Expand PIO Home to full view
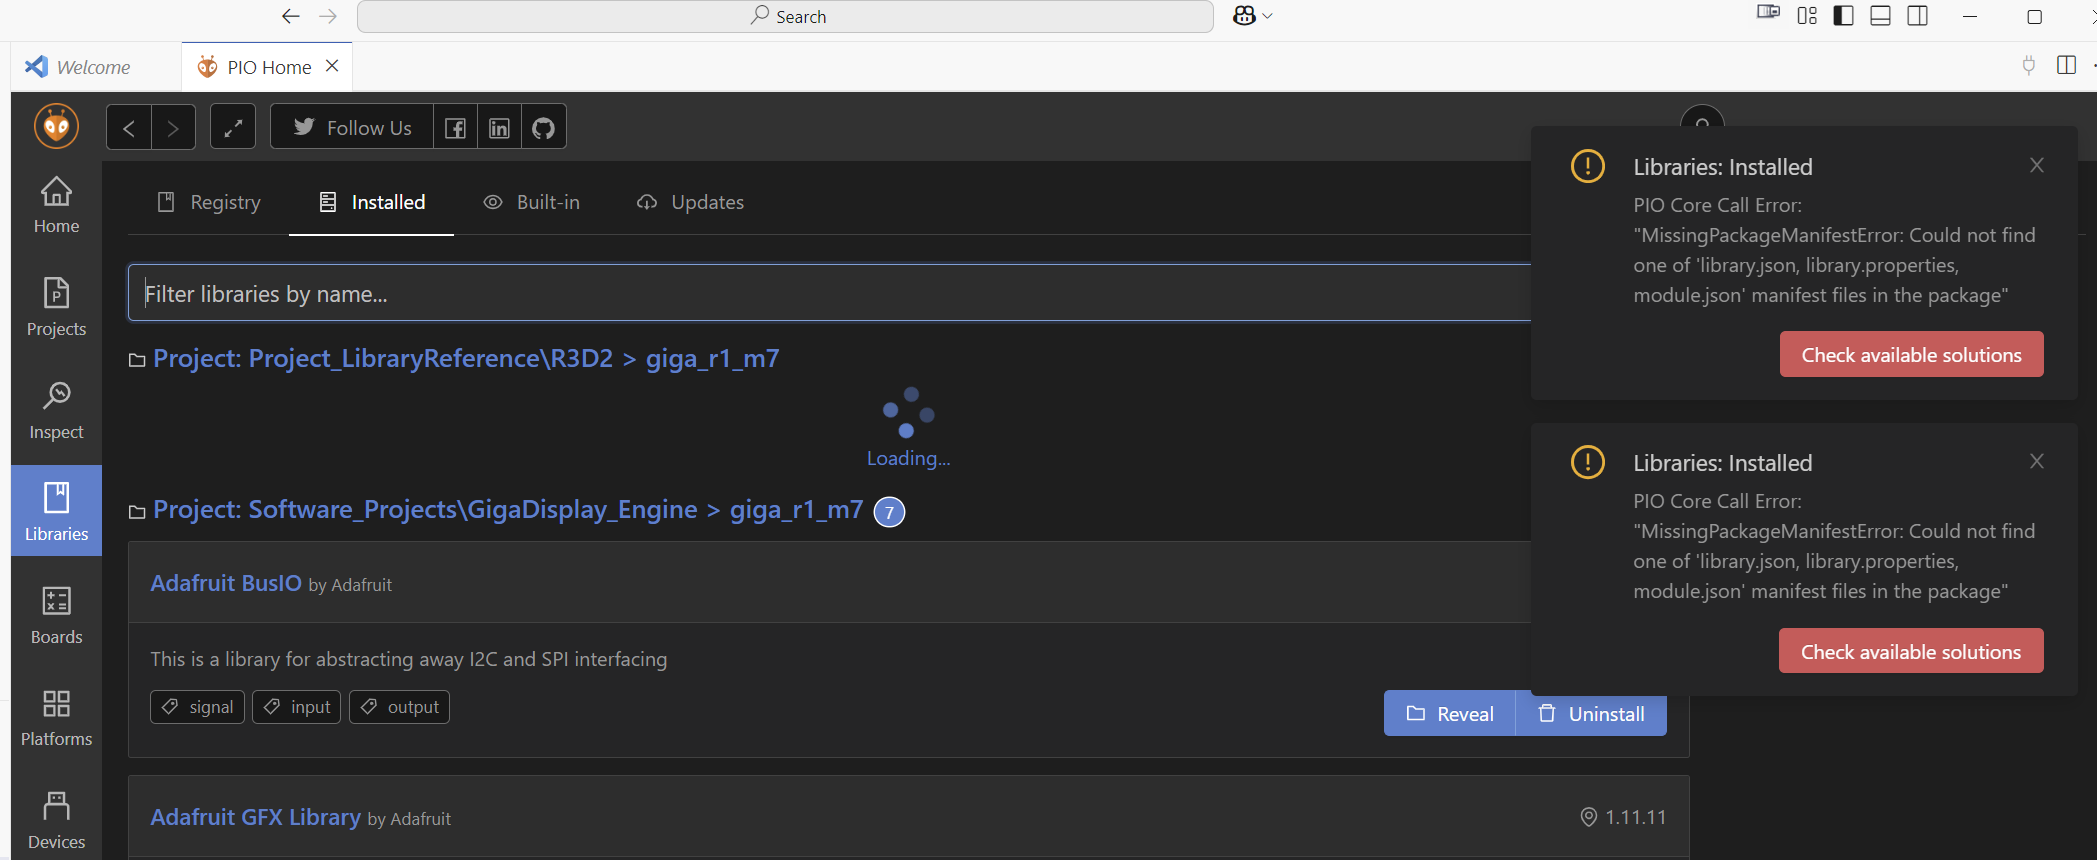 coord(233,127)
